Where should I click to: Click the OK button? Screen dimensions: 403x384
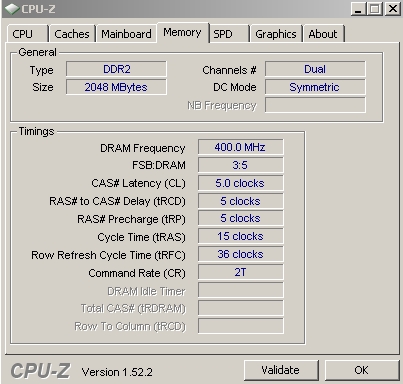point(362,370)
